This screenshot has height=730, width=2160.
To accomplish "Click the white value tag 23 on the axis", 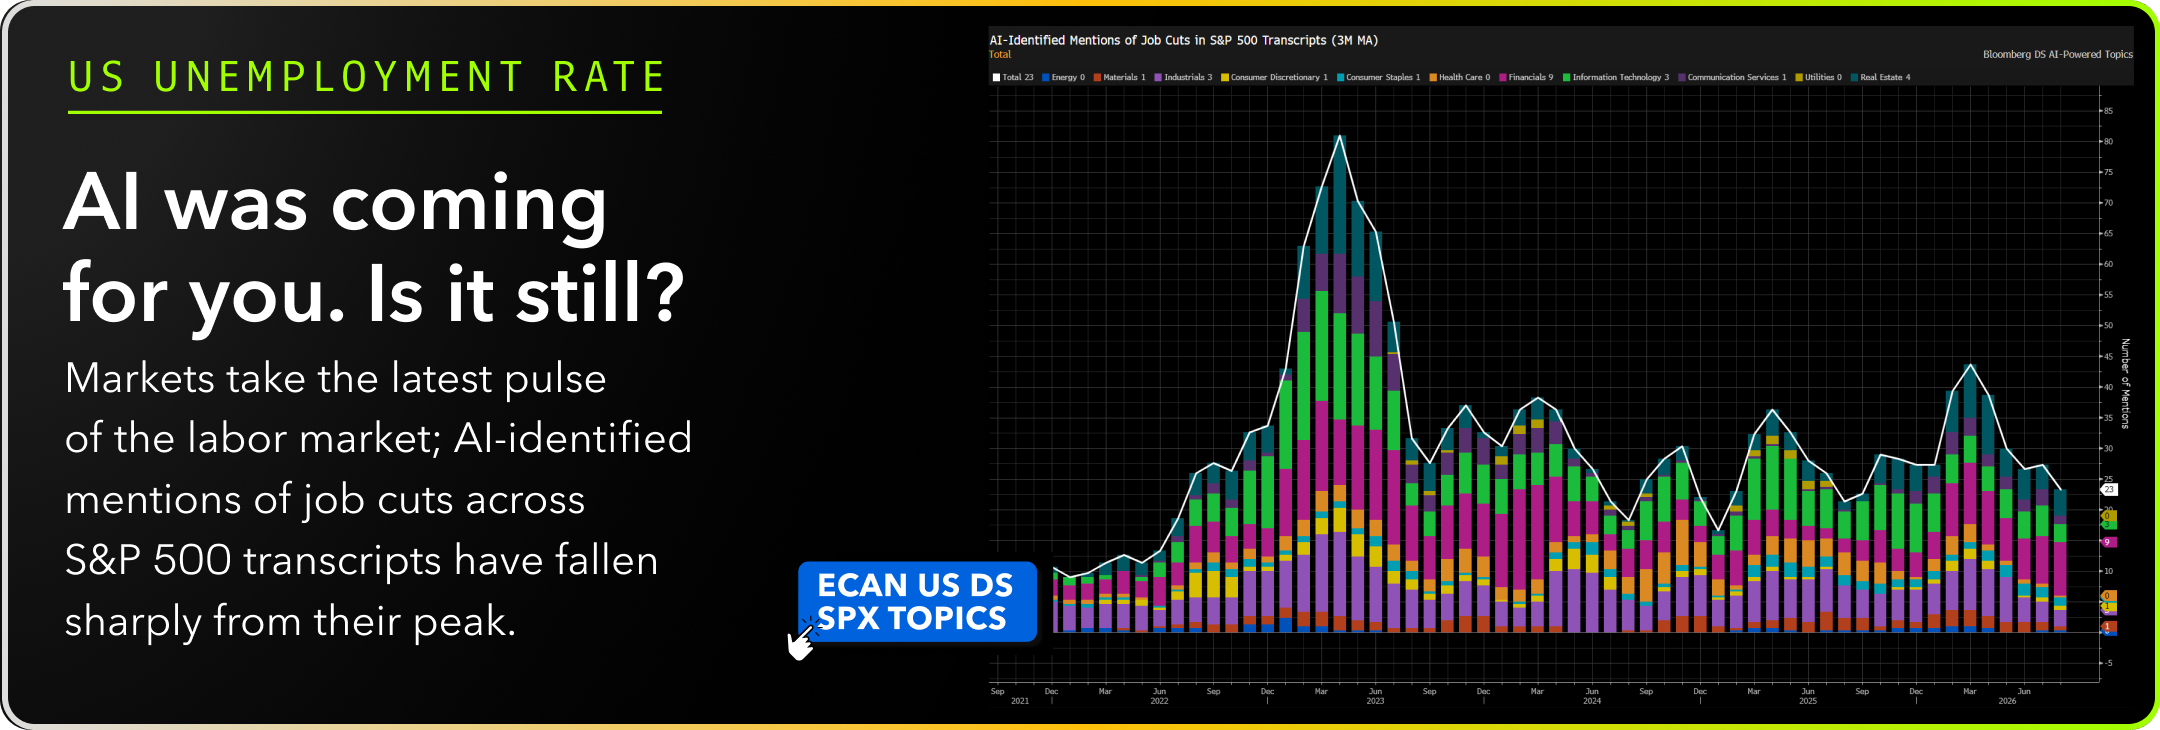I will click(x=2109, y=489).
